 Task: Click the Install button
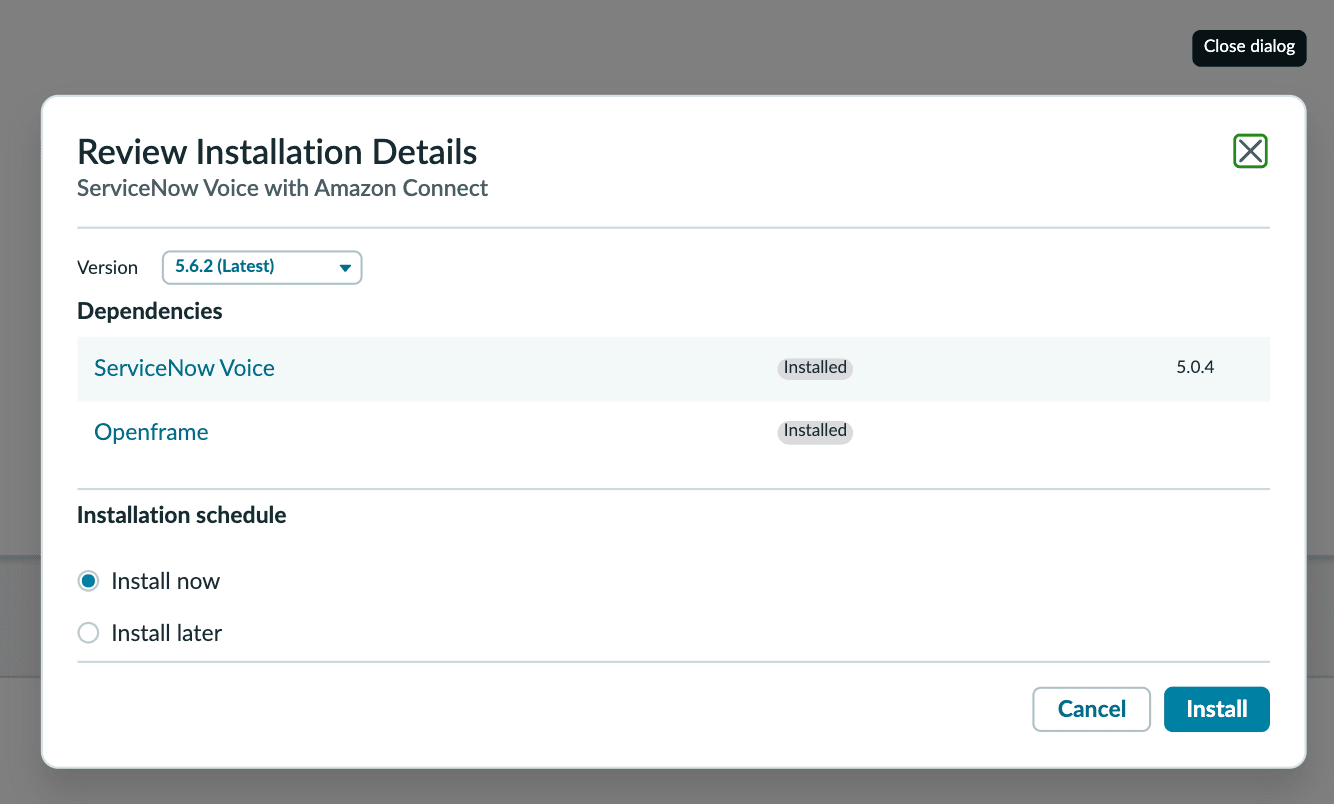tap(1217, 709)
